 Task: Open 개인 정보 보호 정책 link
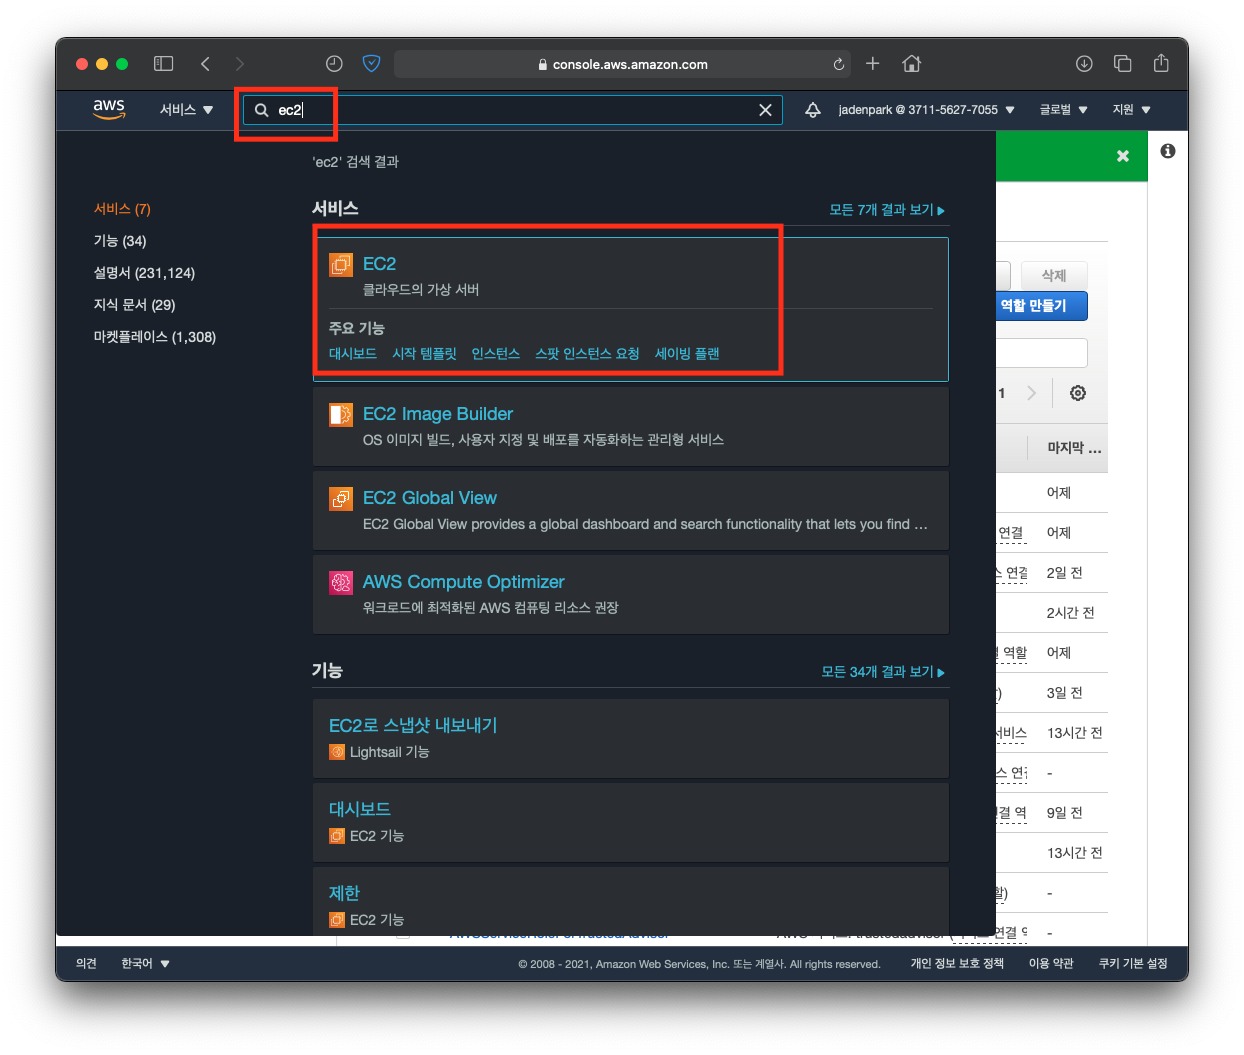tap(957, 964)
